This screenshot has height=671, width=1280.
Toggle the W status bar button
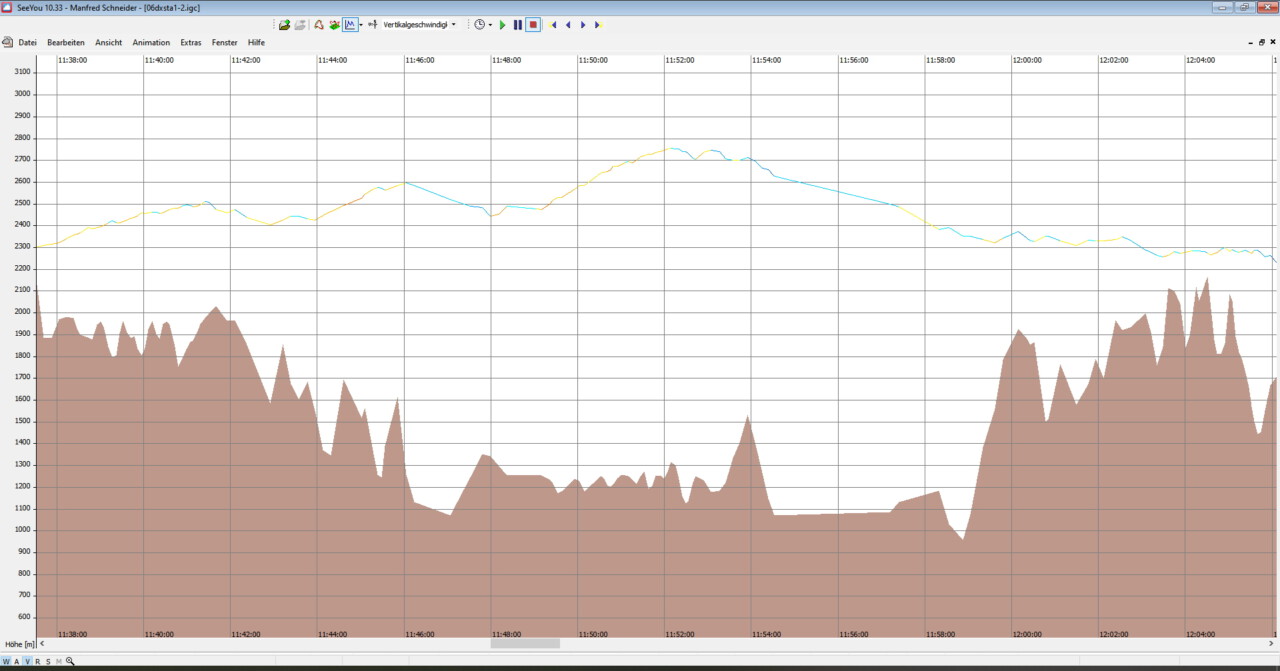coord(6,661)
